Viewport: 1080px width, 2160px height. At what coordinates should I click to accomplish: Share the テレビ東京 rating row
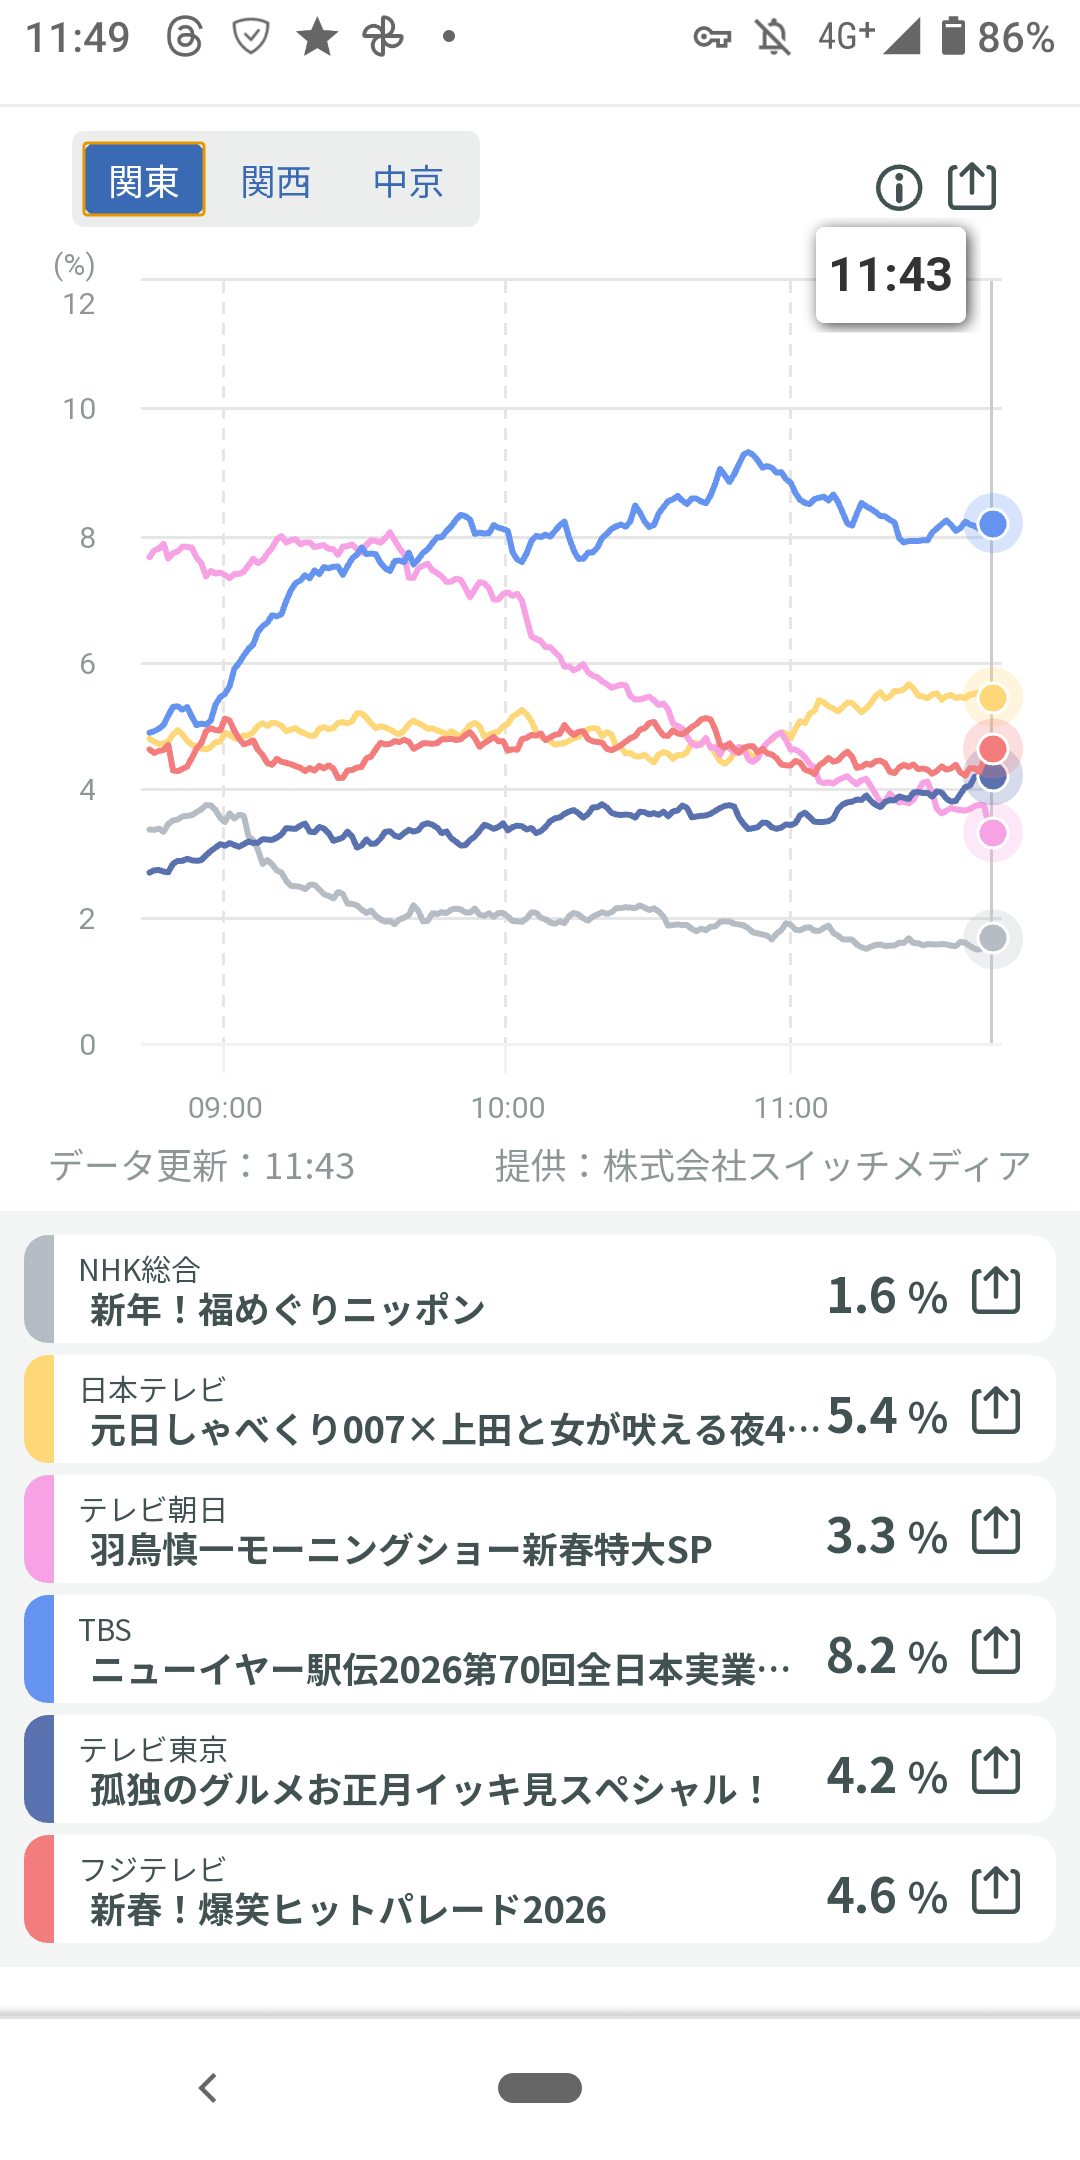[996, 1770]
